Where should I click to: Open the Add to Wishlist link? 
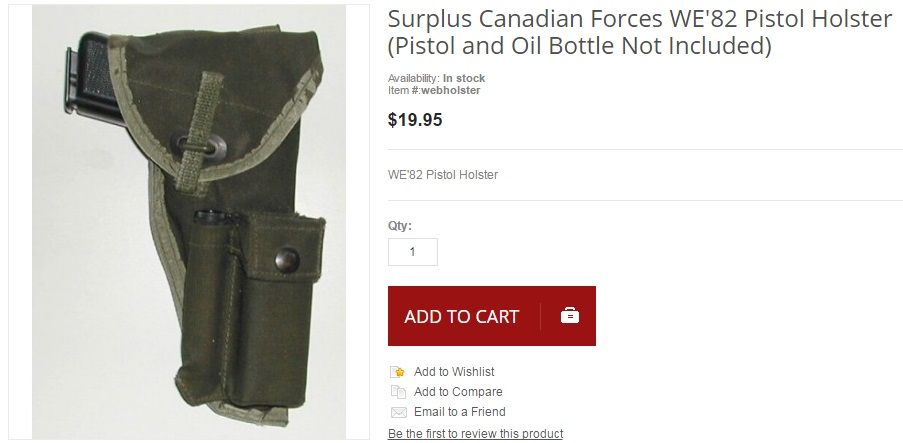[454, 372]
